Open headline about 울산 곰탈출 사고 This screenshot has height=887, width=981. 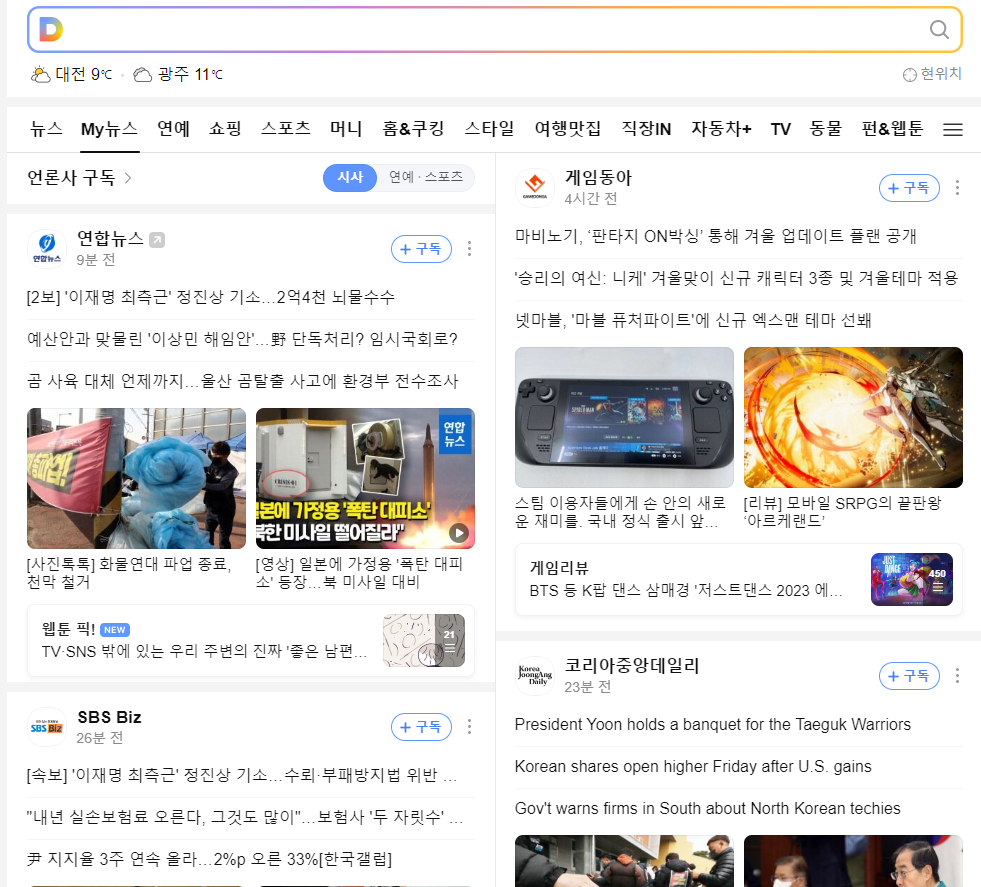243,381
